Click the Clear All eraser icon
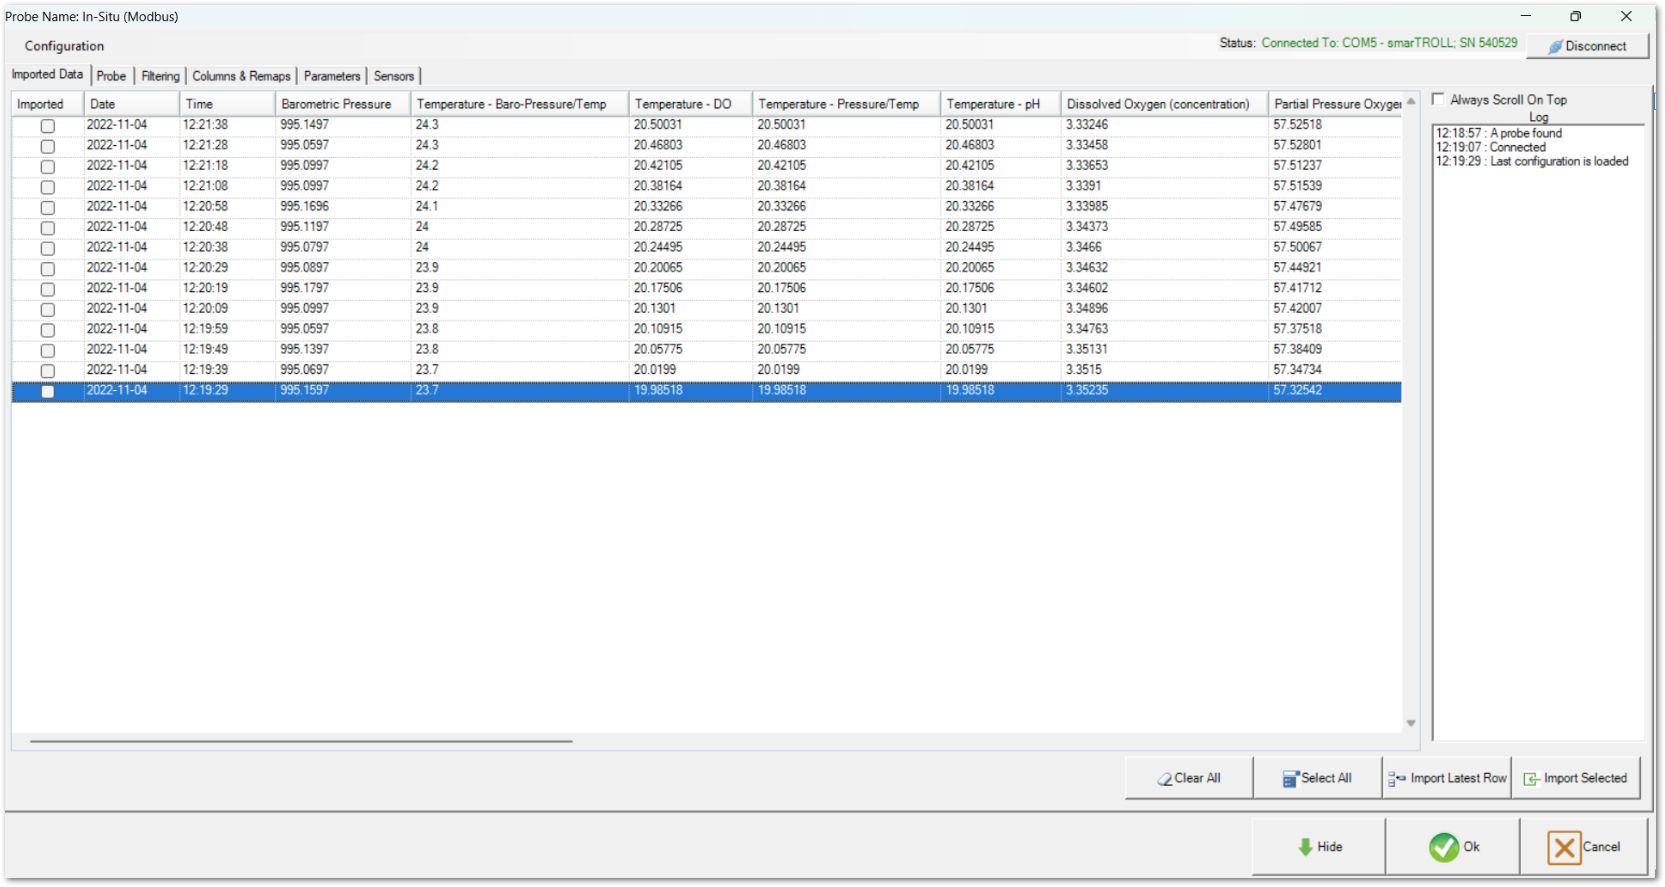The width and height of the screenshot is (1665, 887). tap(1164, 779)
